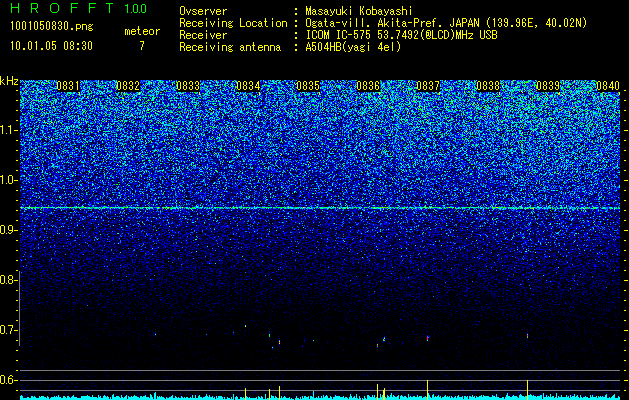
Task: Click the 0831 time marker
Action: pos(68,85)
